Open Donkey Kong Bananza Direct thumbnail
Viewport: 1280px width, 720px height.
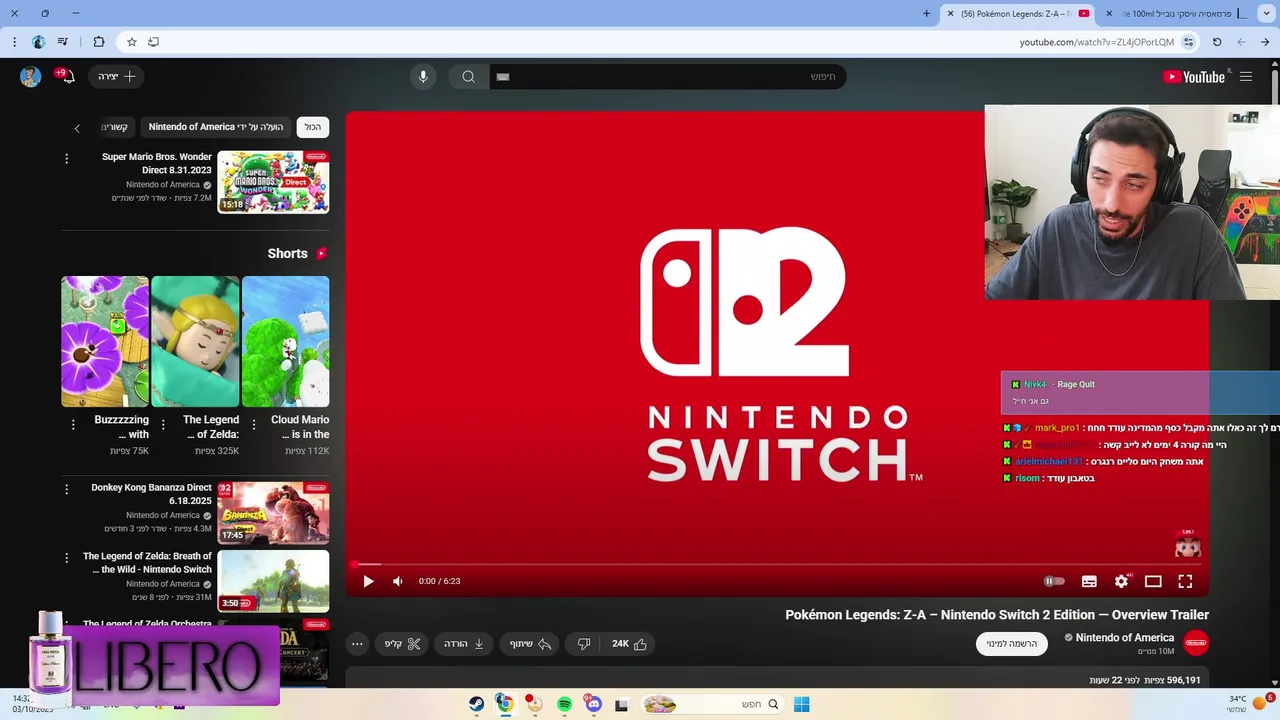click(273, 513)
